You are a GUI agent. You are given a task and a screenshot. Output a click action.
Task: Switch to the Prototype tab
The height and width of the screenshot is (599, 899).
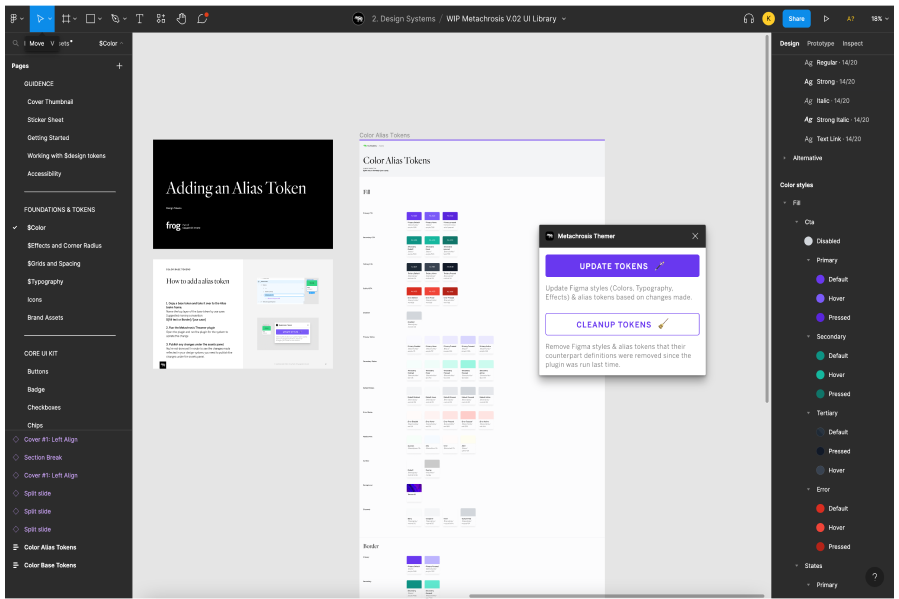pos(820,43)
